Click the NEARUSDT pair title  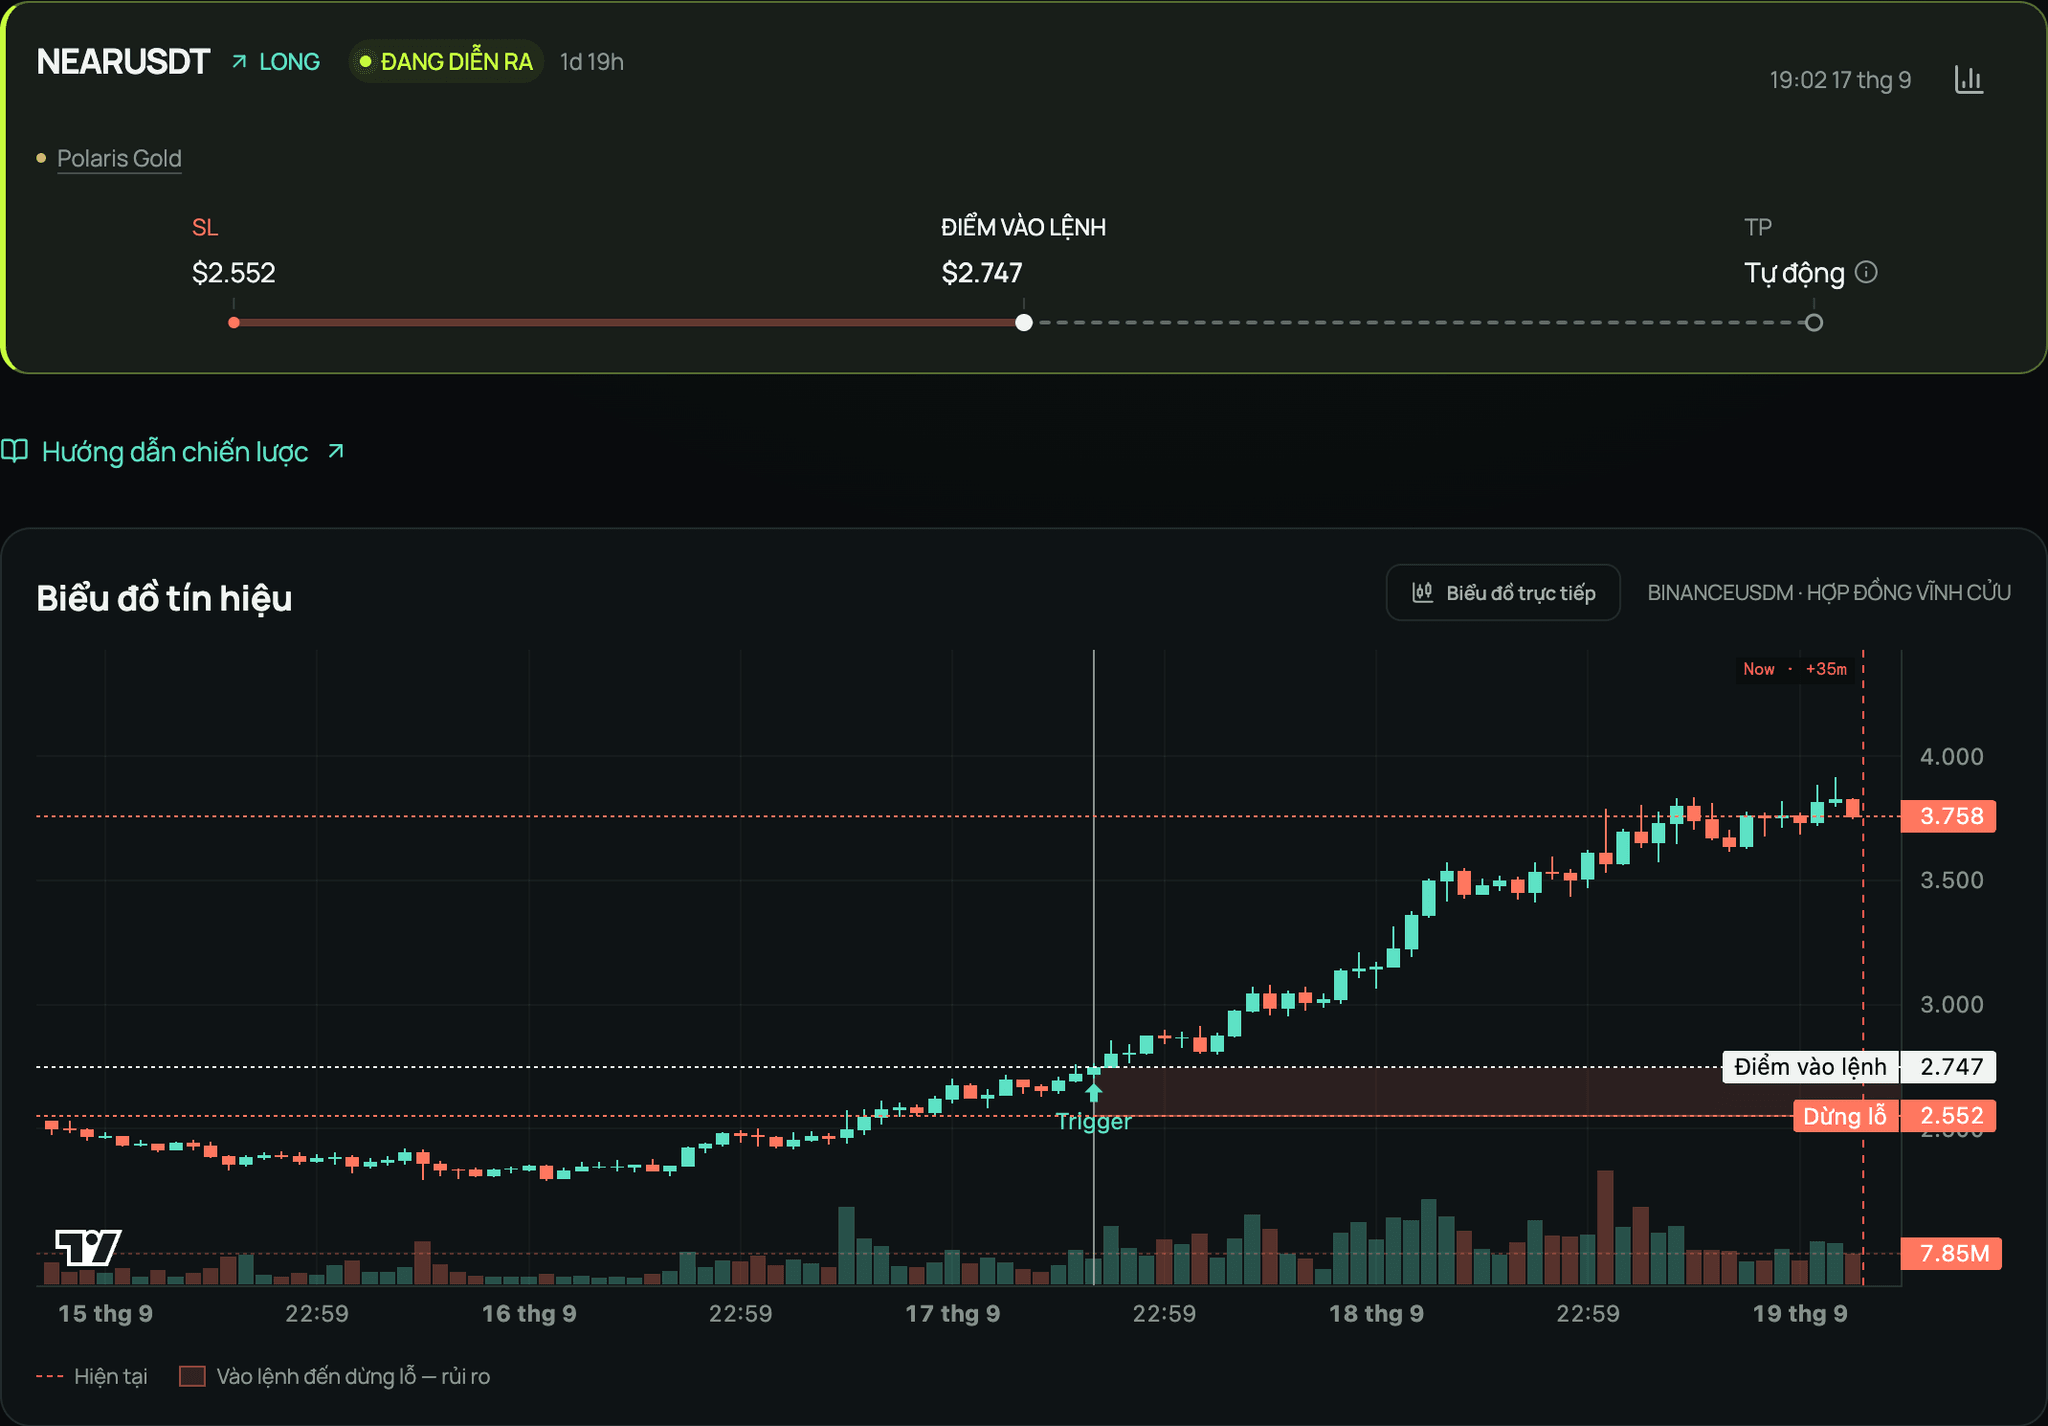123,62
